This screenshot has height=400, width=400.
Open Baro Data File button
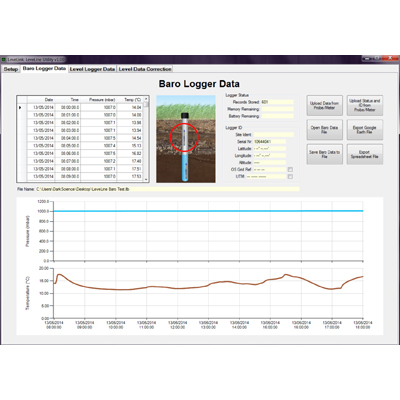coord(324,130)
